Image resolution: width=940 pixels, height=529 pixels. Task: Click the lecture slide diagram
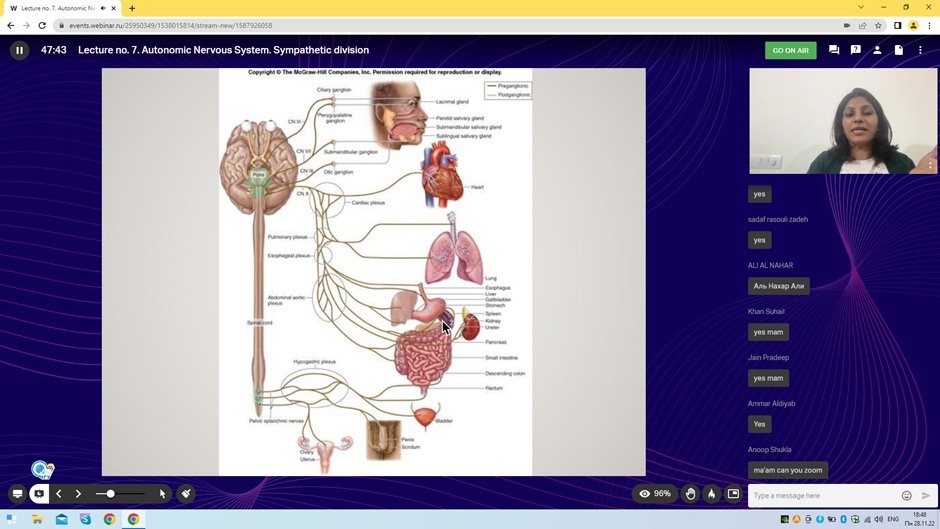[375, 272]
